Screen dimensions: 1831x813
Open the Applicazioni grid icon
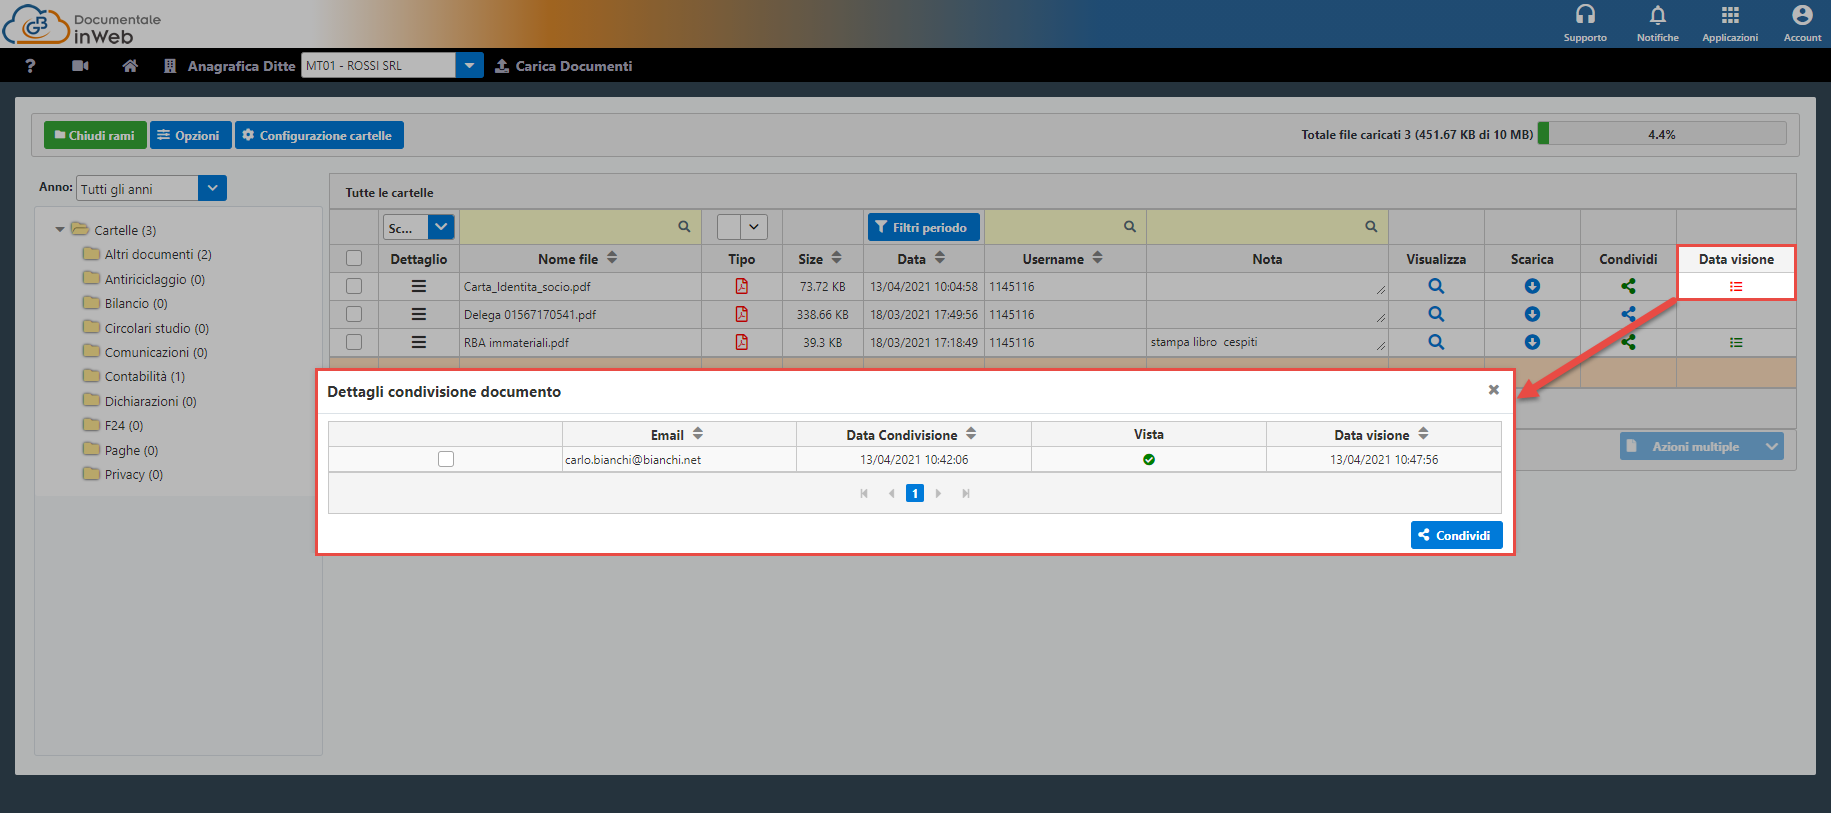pyautogui.click(x=1730, y=15)
